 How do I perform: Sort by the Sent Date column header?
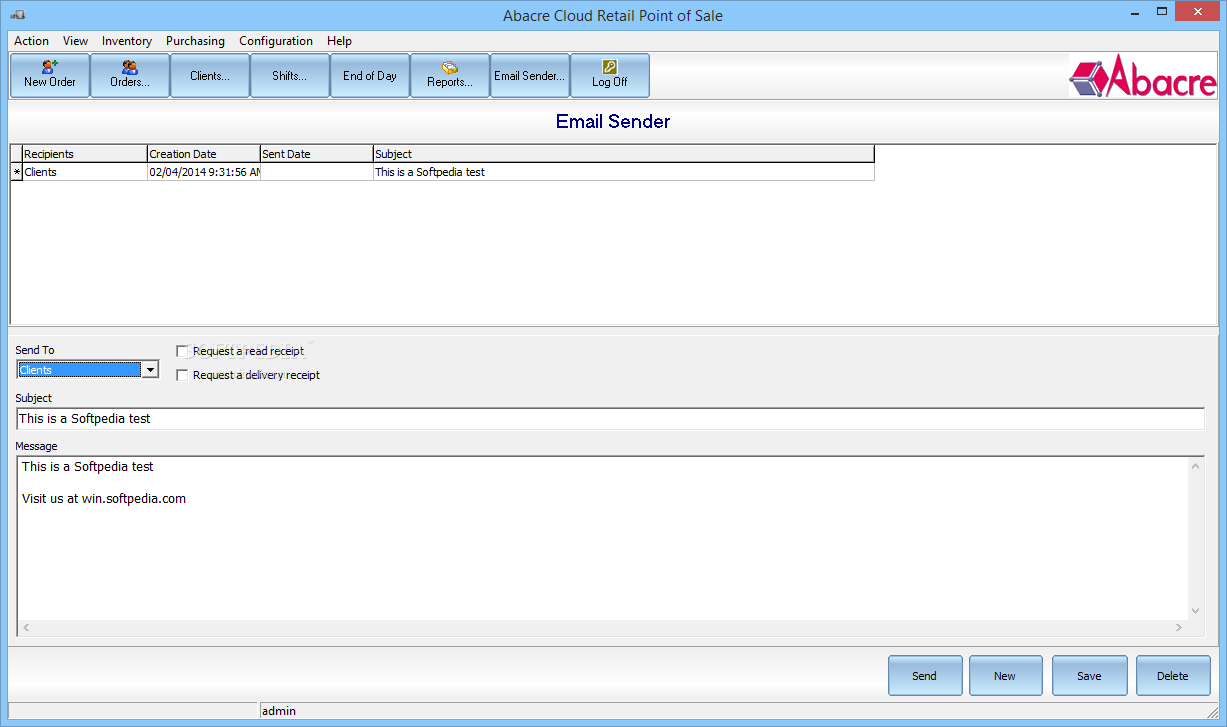(316, 154)
